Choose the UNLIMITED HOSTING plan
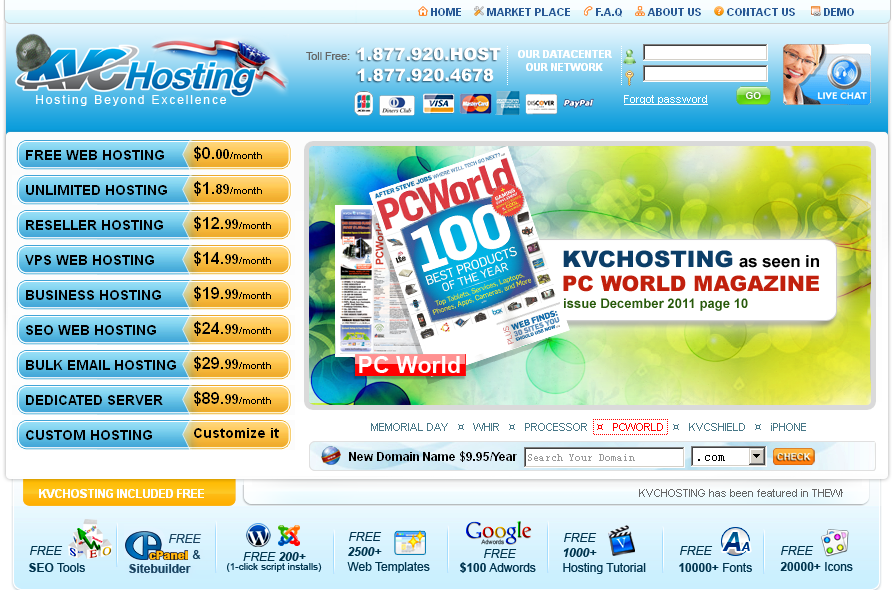Image resolution: width=895 pixels, height=590 pixels. pyautogui.click(x=154, y=189)
